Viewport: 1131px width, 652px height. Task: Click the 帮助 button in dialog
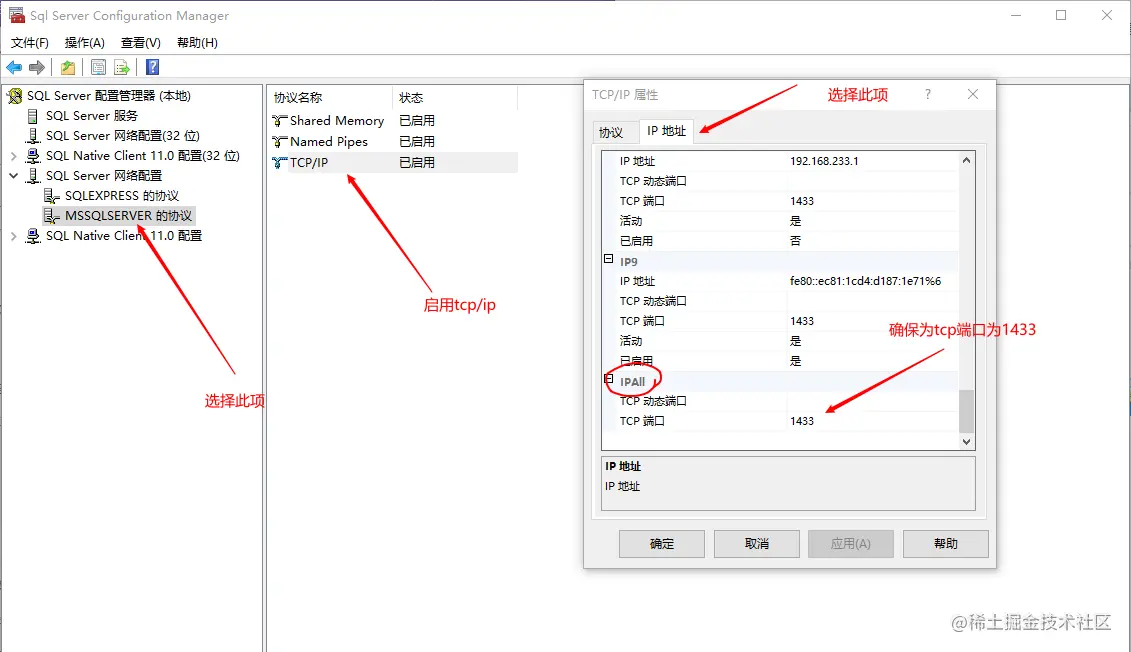tap(946, 544)
